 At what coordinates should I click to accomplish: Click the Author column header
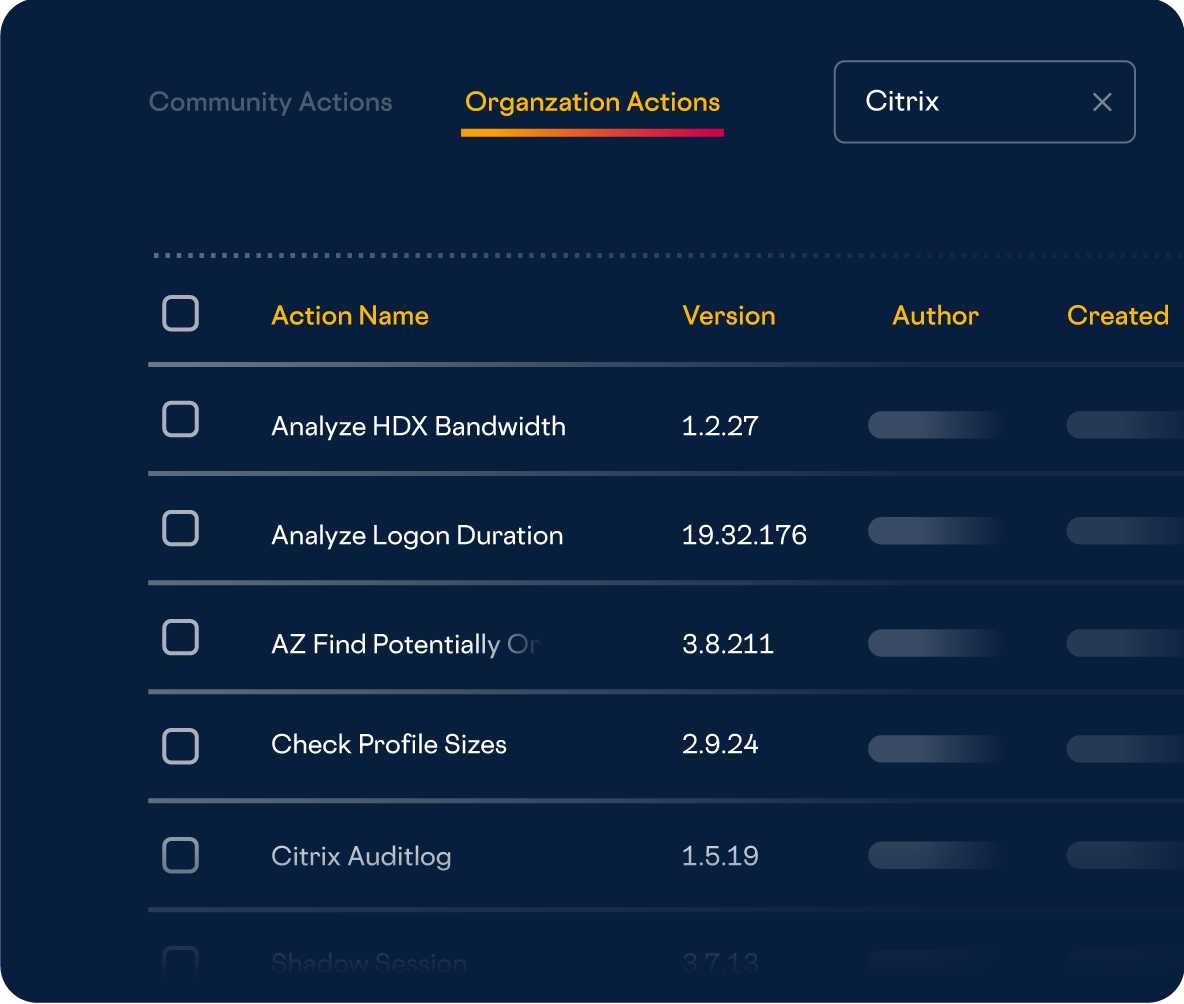[935, 316]
